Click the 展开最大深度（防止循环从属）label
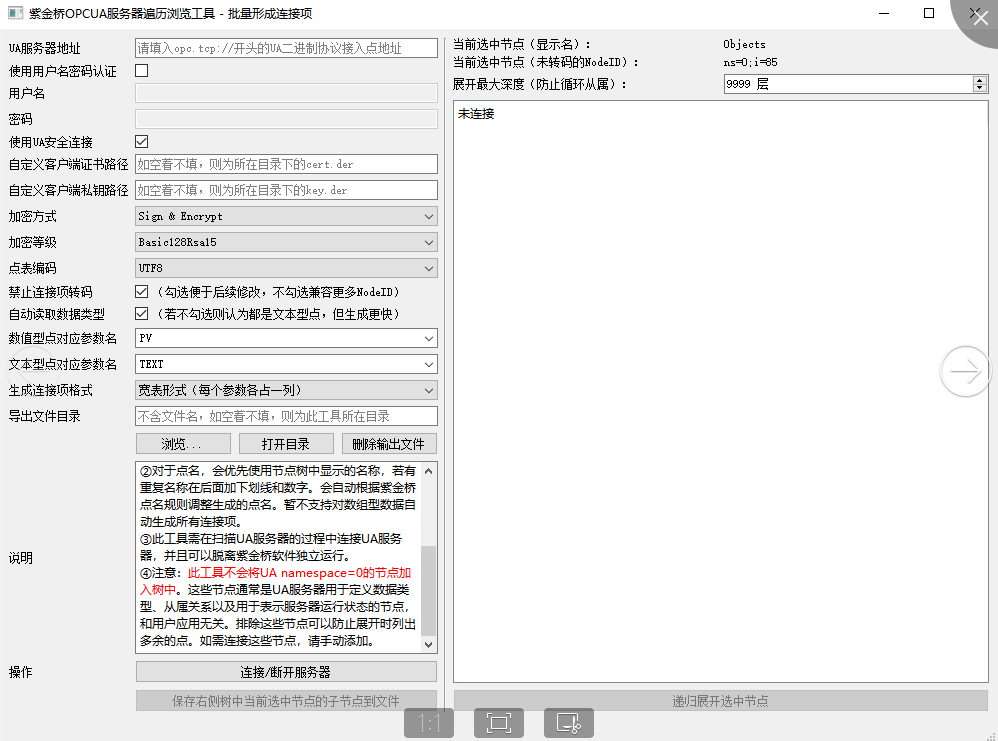 (540, 84)
